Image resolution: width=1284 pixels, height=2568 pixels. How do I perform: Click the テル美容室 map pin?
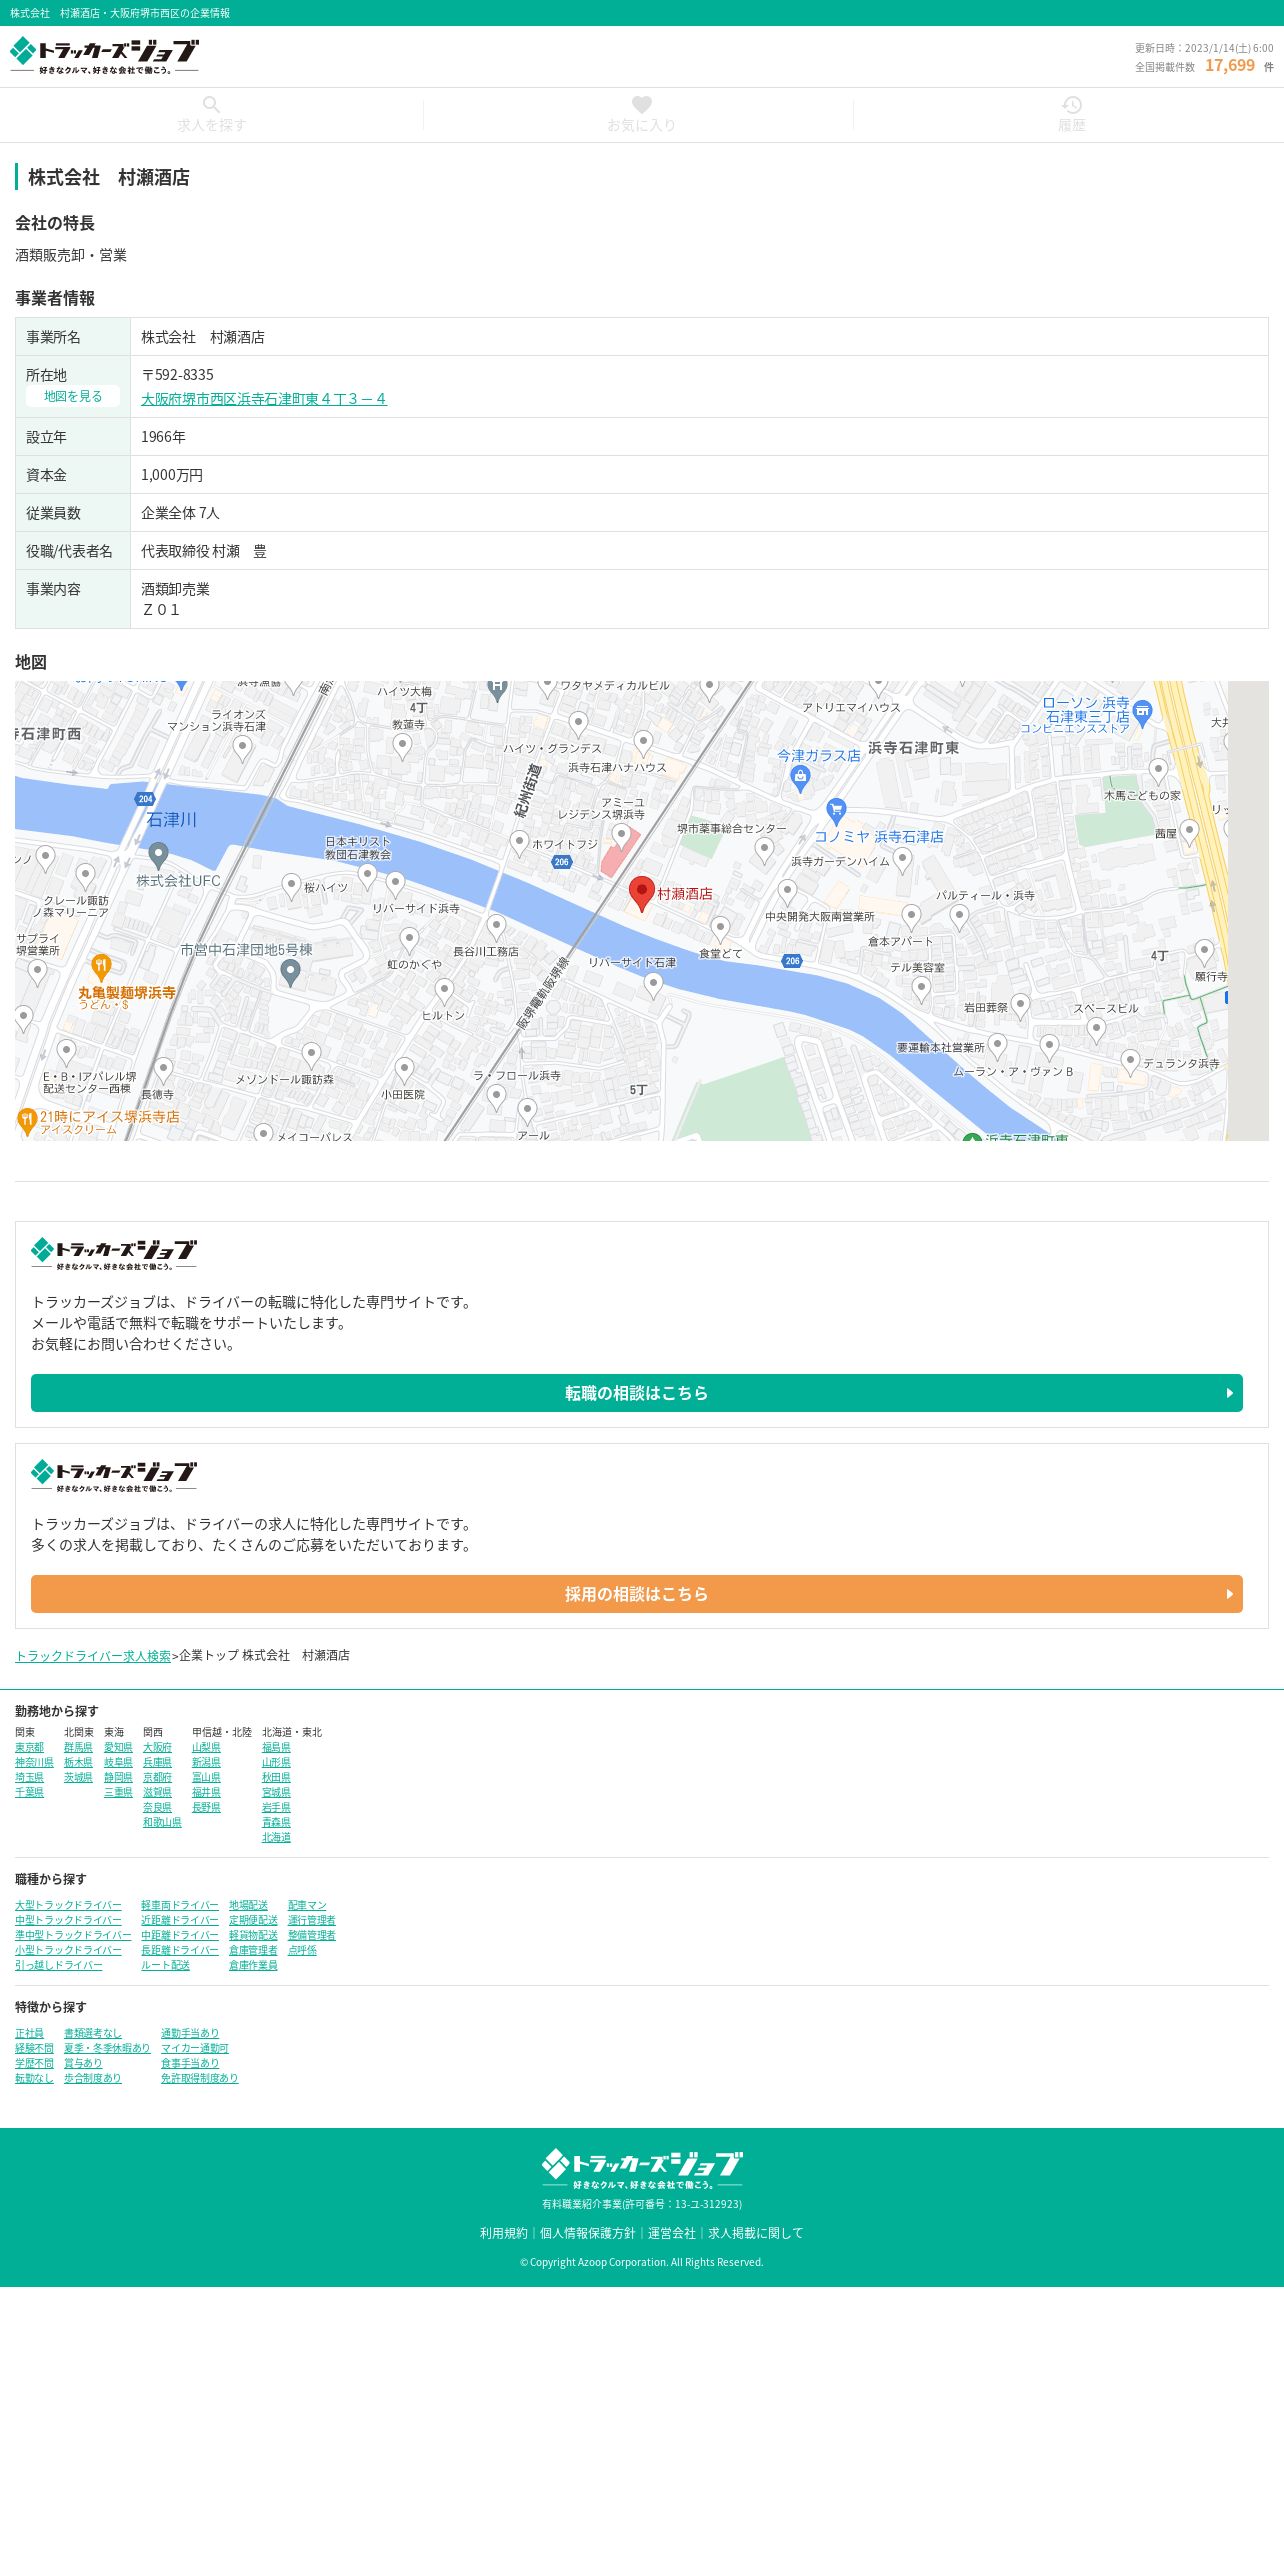[x=921, y=989]
